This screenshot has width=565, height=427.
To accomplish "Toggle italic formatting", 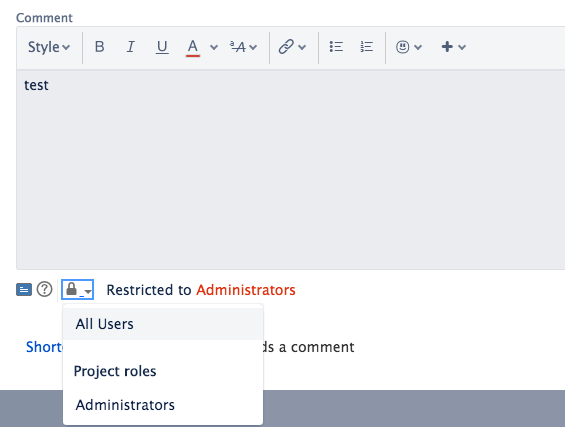I will [130, 47].
